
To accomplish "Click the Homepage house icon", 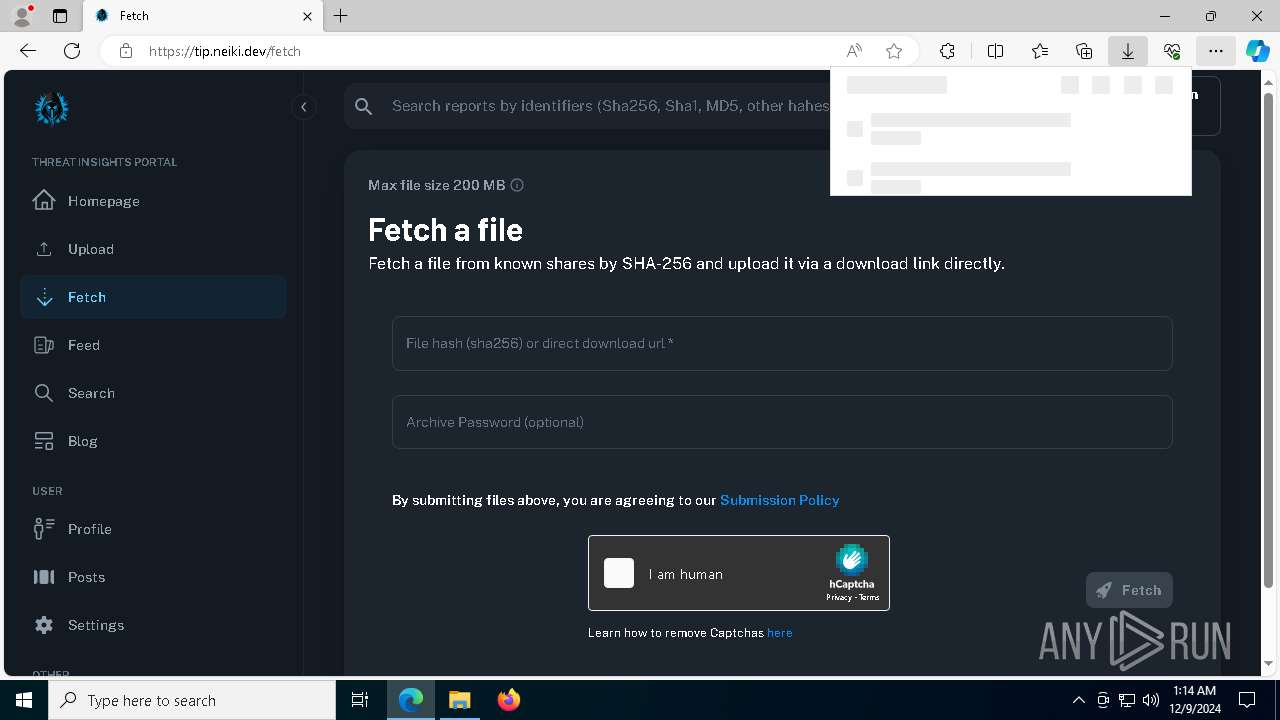I will [44, 200].
